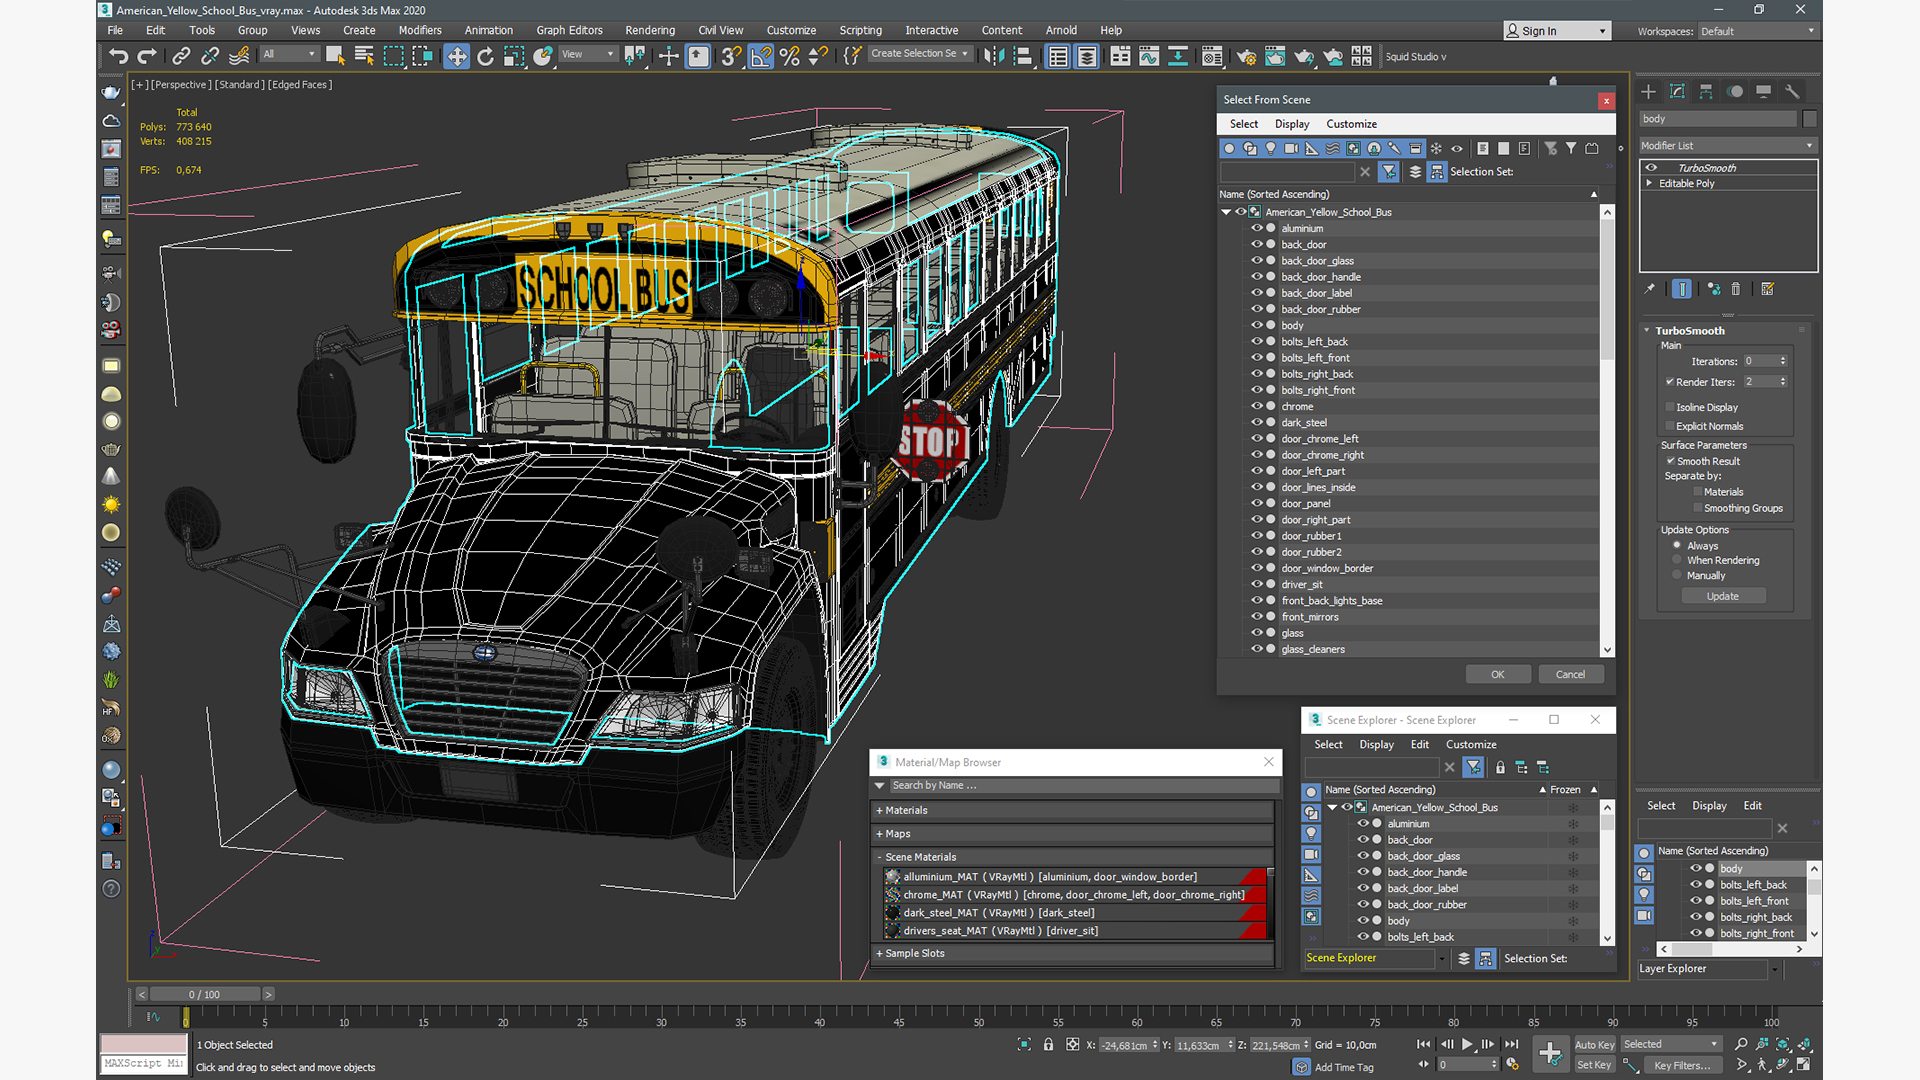
Task: Open Workspaces Default dropdown
Action: [x=1757, y=31]
